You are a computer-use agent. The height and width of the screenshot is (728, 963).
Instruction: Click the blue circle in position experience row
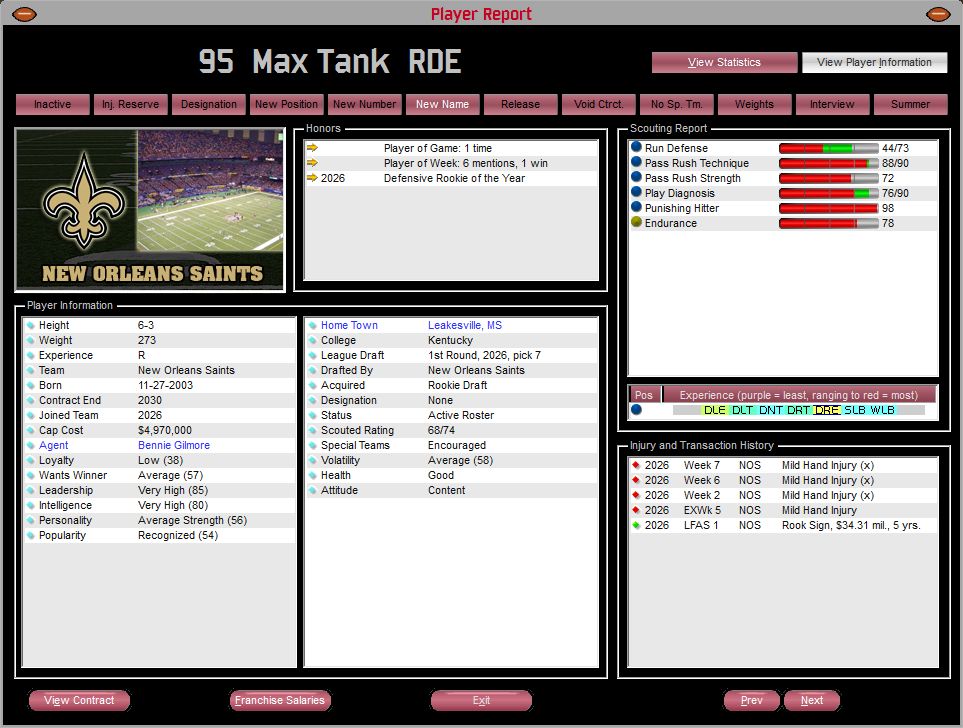point(636,410)
